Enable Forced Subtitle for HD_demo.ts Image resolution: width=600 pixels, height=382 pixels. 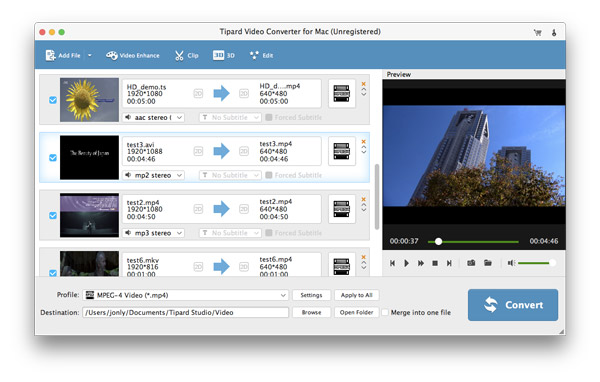coord(269,117)
